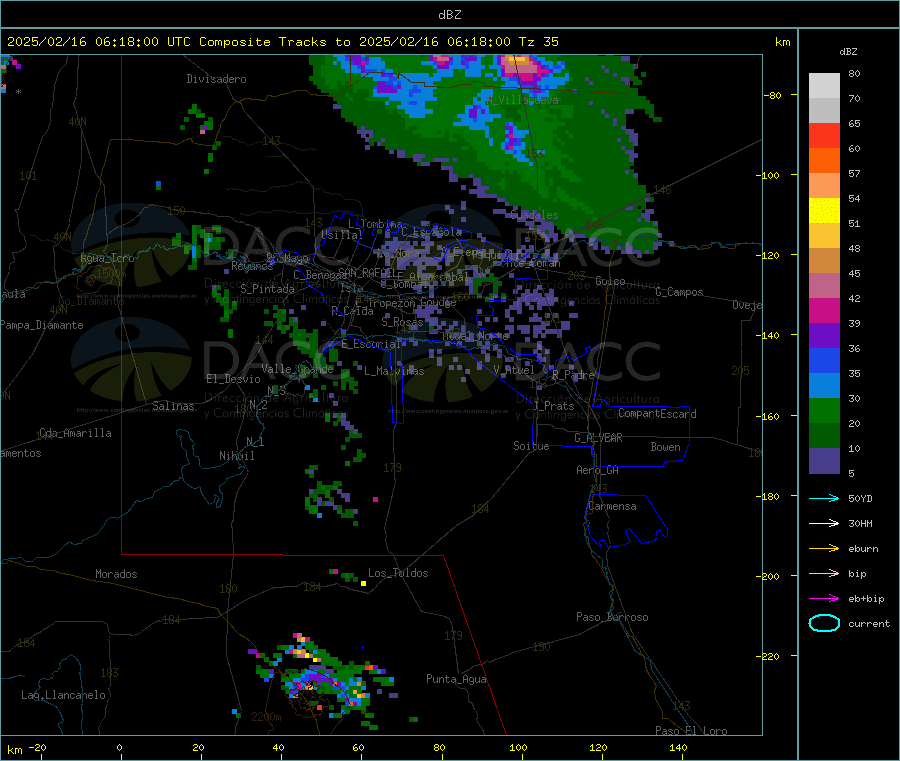Click the cyan current ellipse icon
The height and width of the screenshot is (761, 900).
pyautogui.click(x=824, y=623)
